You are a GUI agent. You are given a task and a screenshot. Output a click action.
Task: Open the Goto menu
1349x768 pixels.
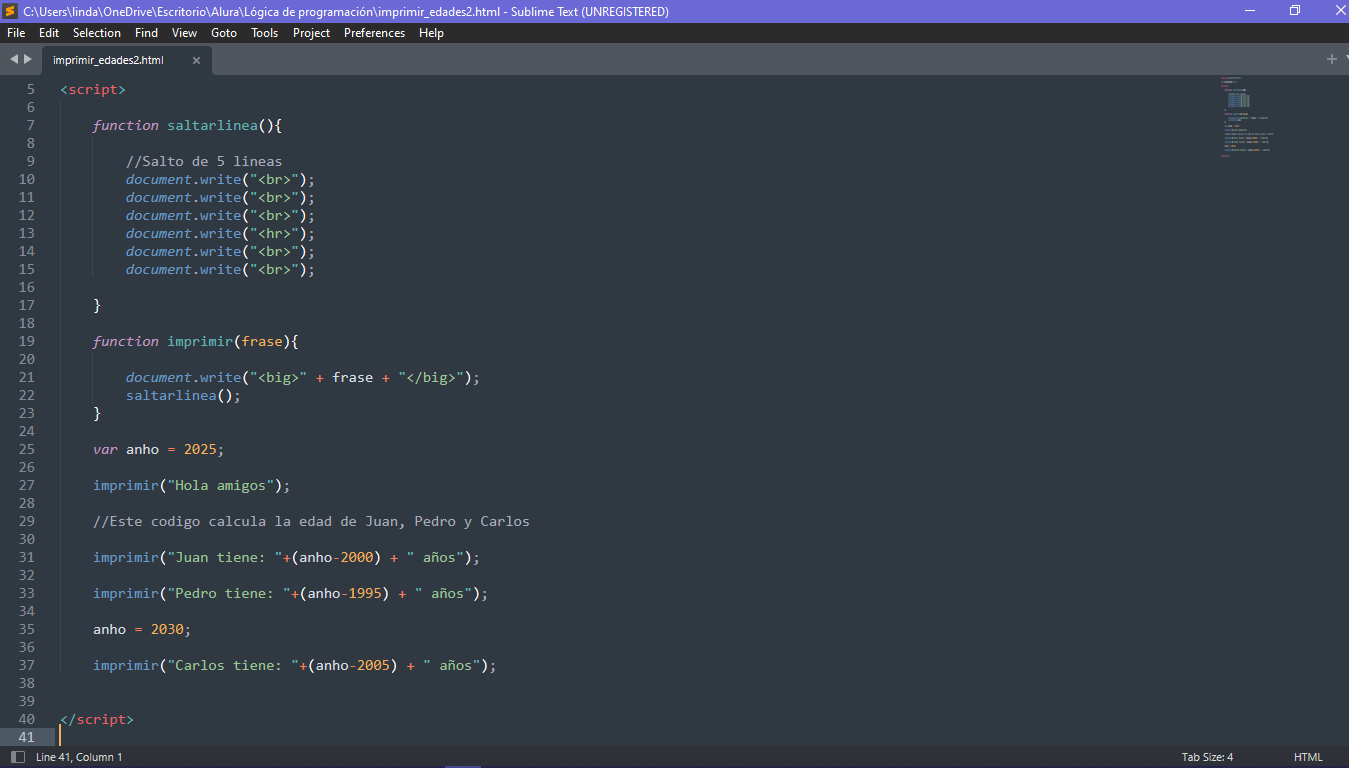tap(224, 33)
